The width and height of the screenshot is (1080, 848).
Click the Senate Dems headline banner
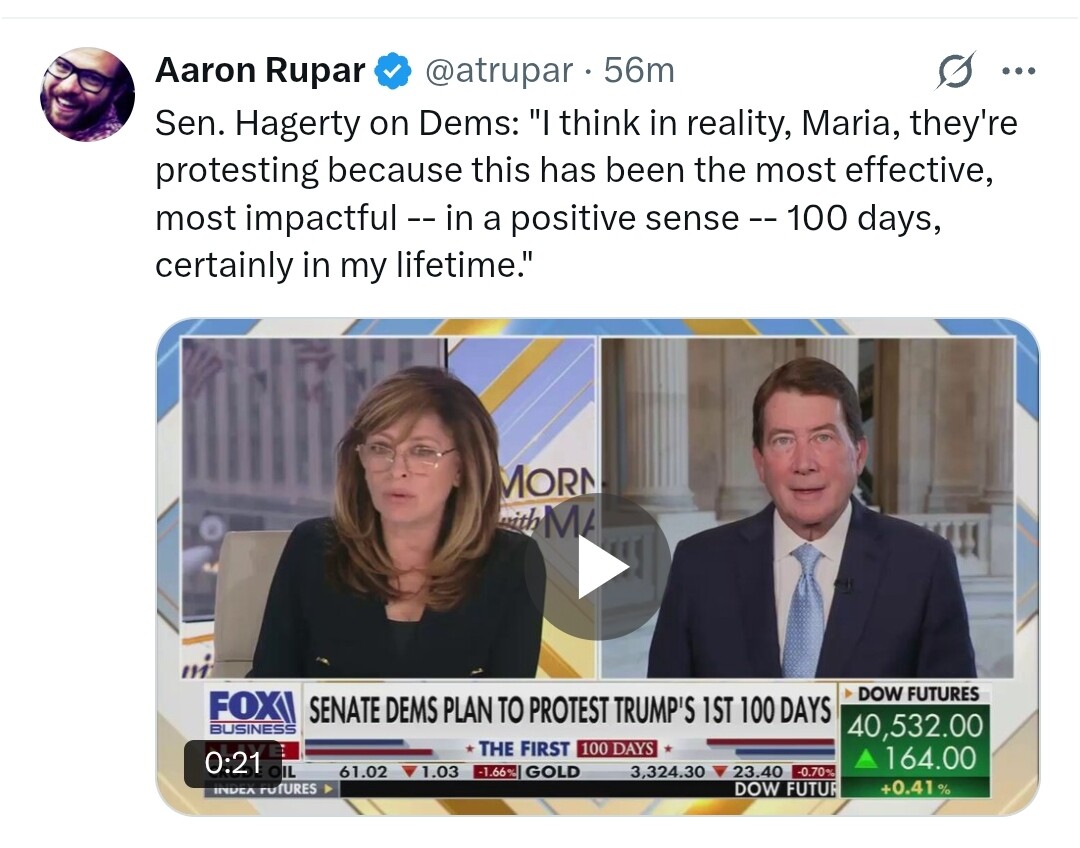[570, 710]
